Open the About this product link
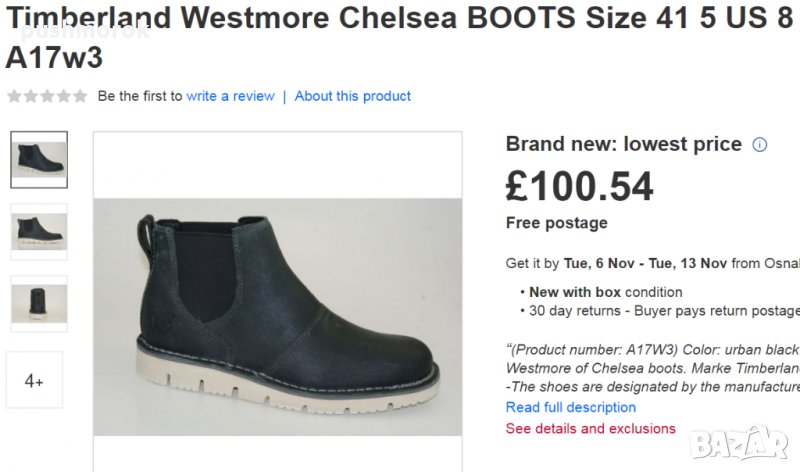Image resolution: width=800 pixels, height=472 pixels. 353,96
